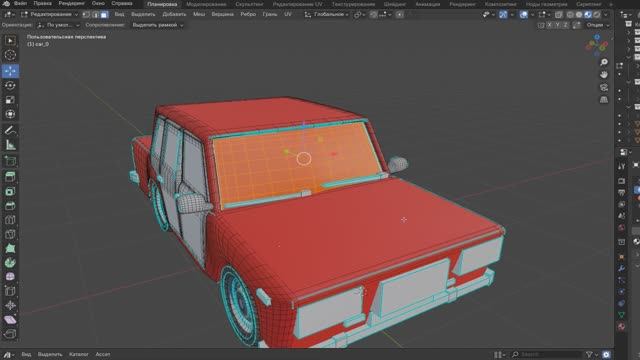Enable vertex select mode
The width and height of the screenshot is (640, 360).
[x=86, y=14]
